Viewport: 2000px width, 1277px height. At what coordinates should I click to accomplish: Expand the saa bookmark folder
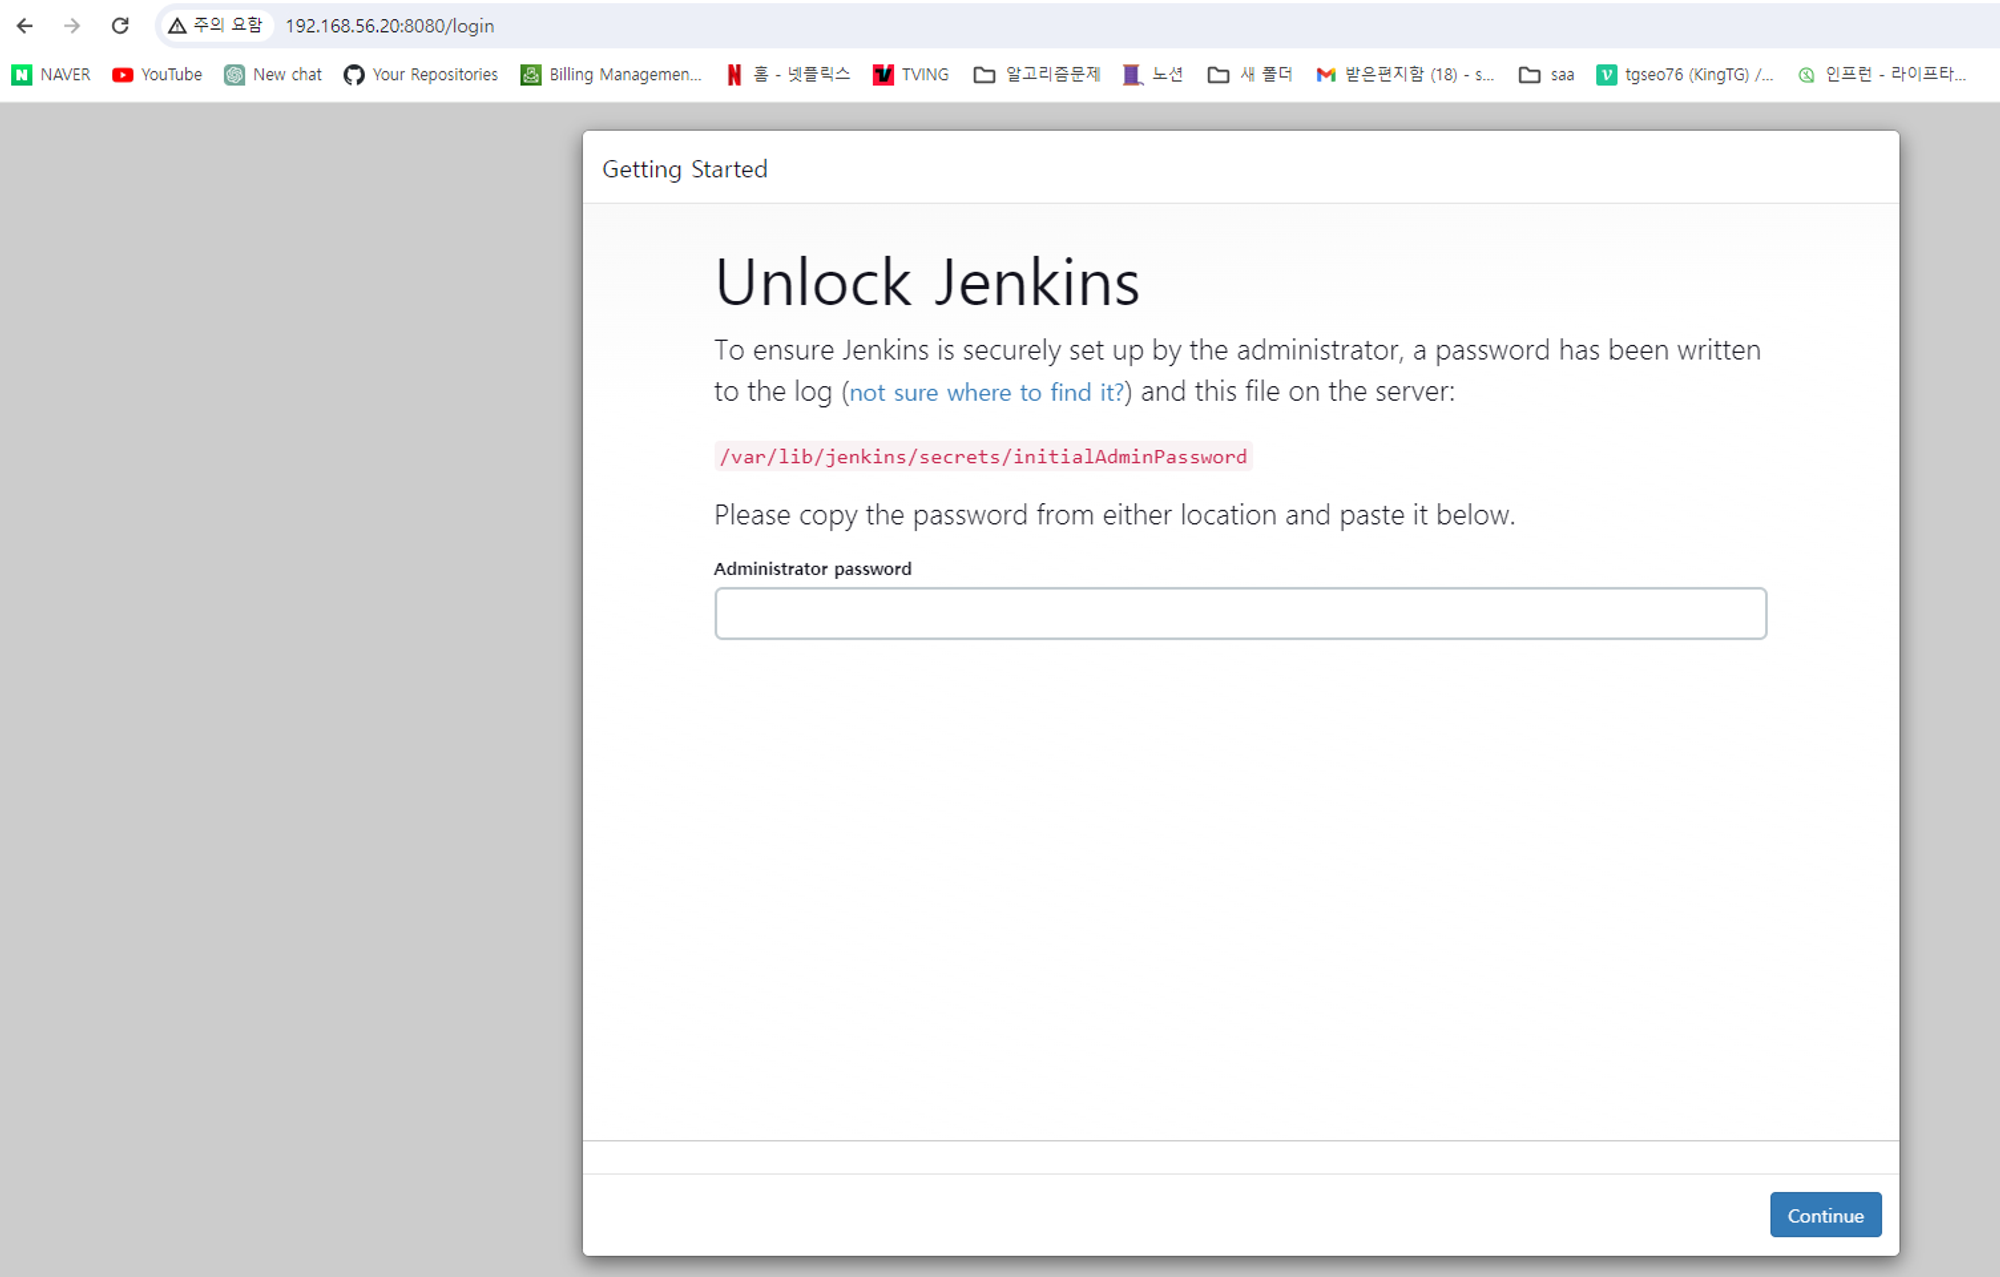[1546, 75]
